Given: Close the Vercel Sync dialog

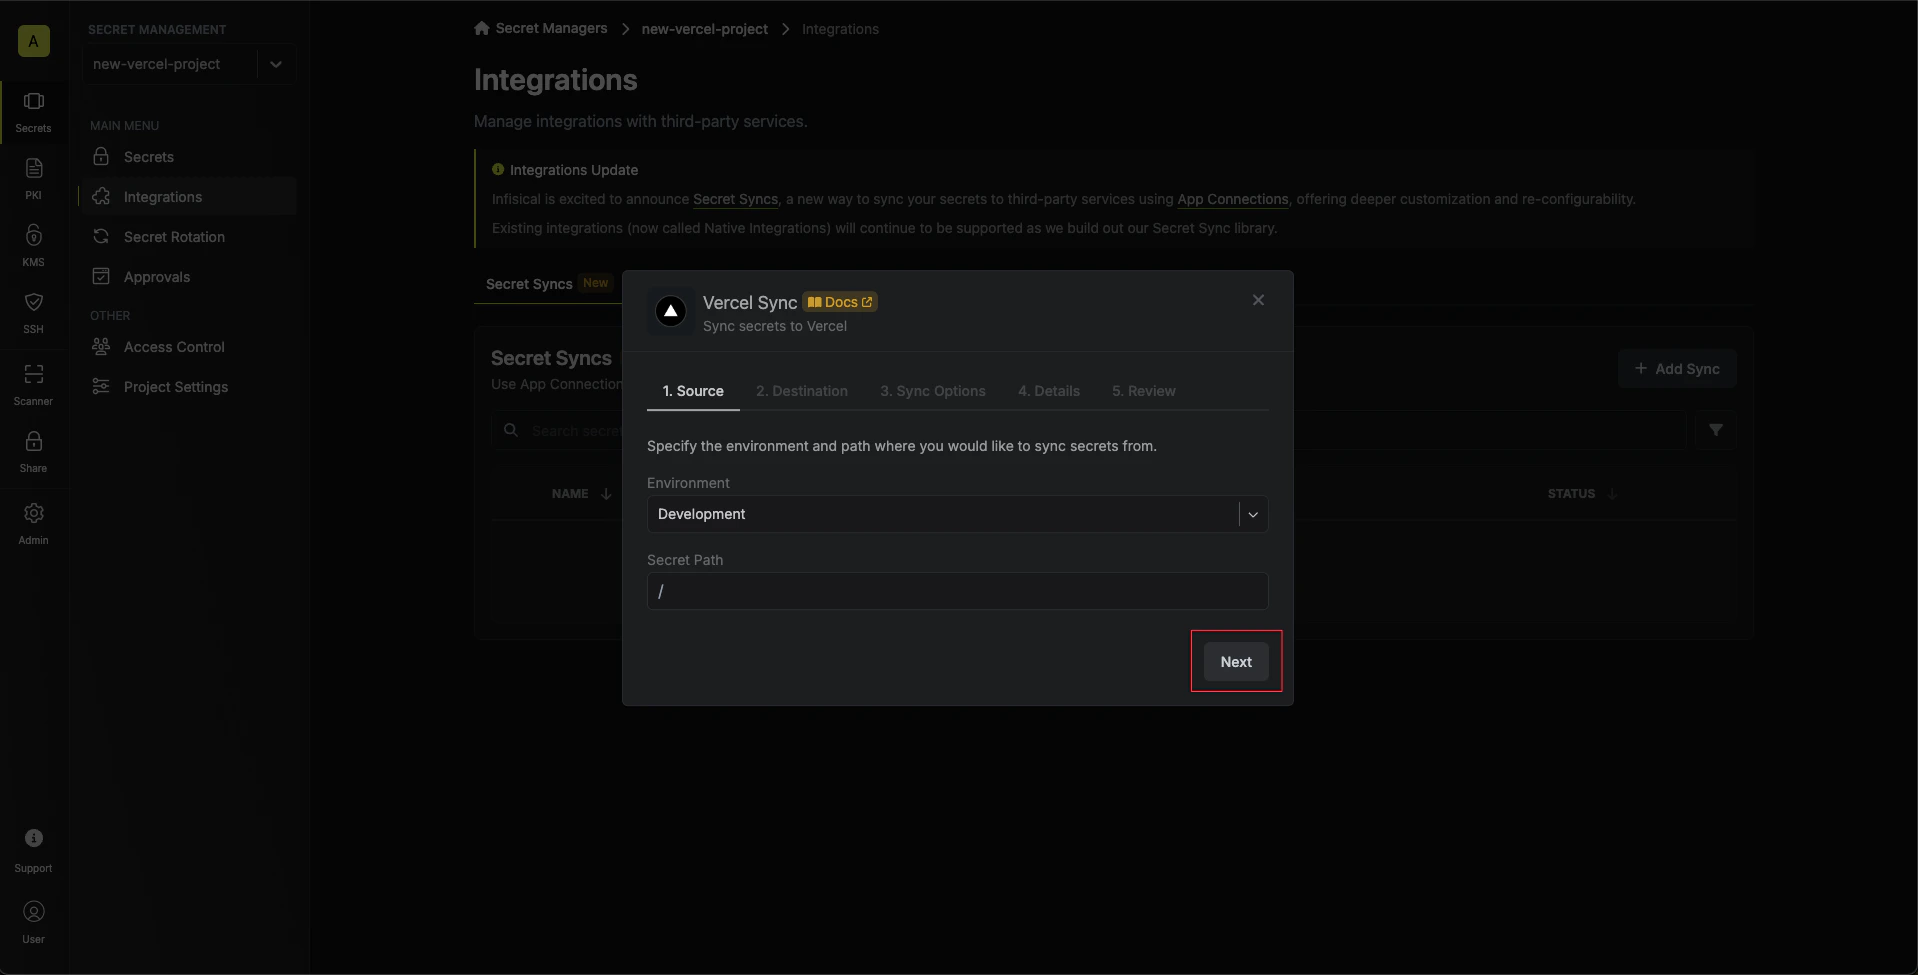Looking at the screenshot, I should pos(1258,300).
